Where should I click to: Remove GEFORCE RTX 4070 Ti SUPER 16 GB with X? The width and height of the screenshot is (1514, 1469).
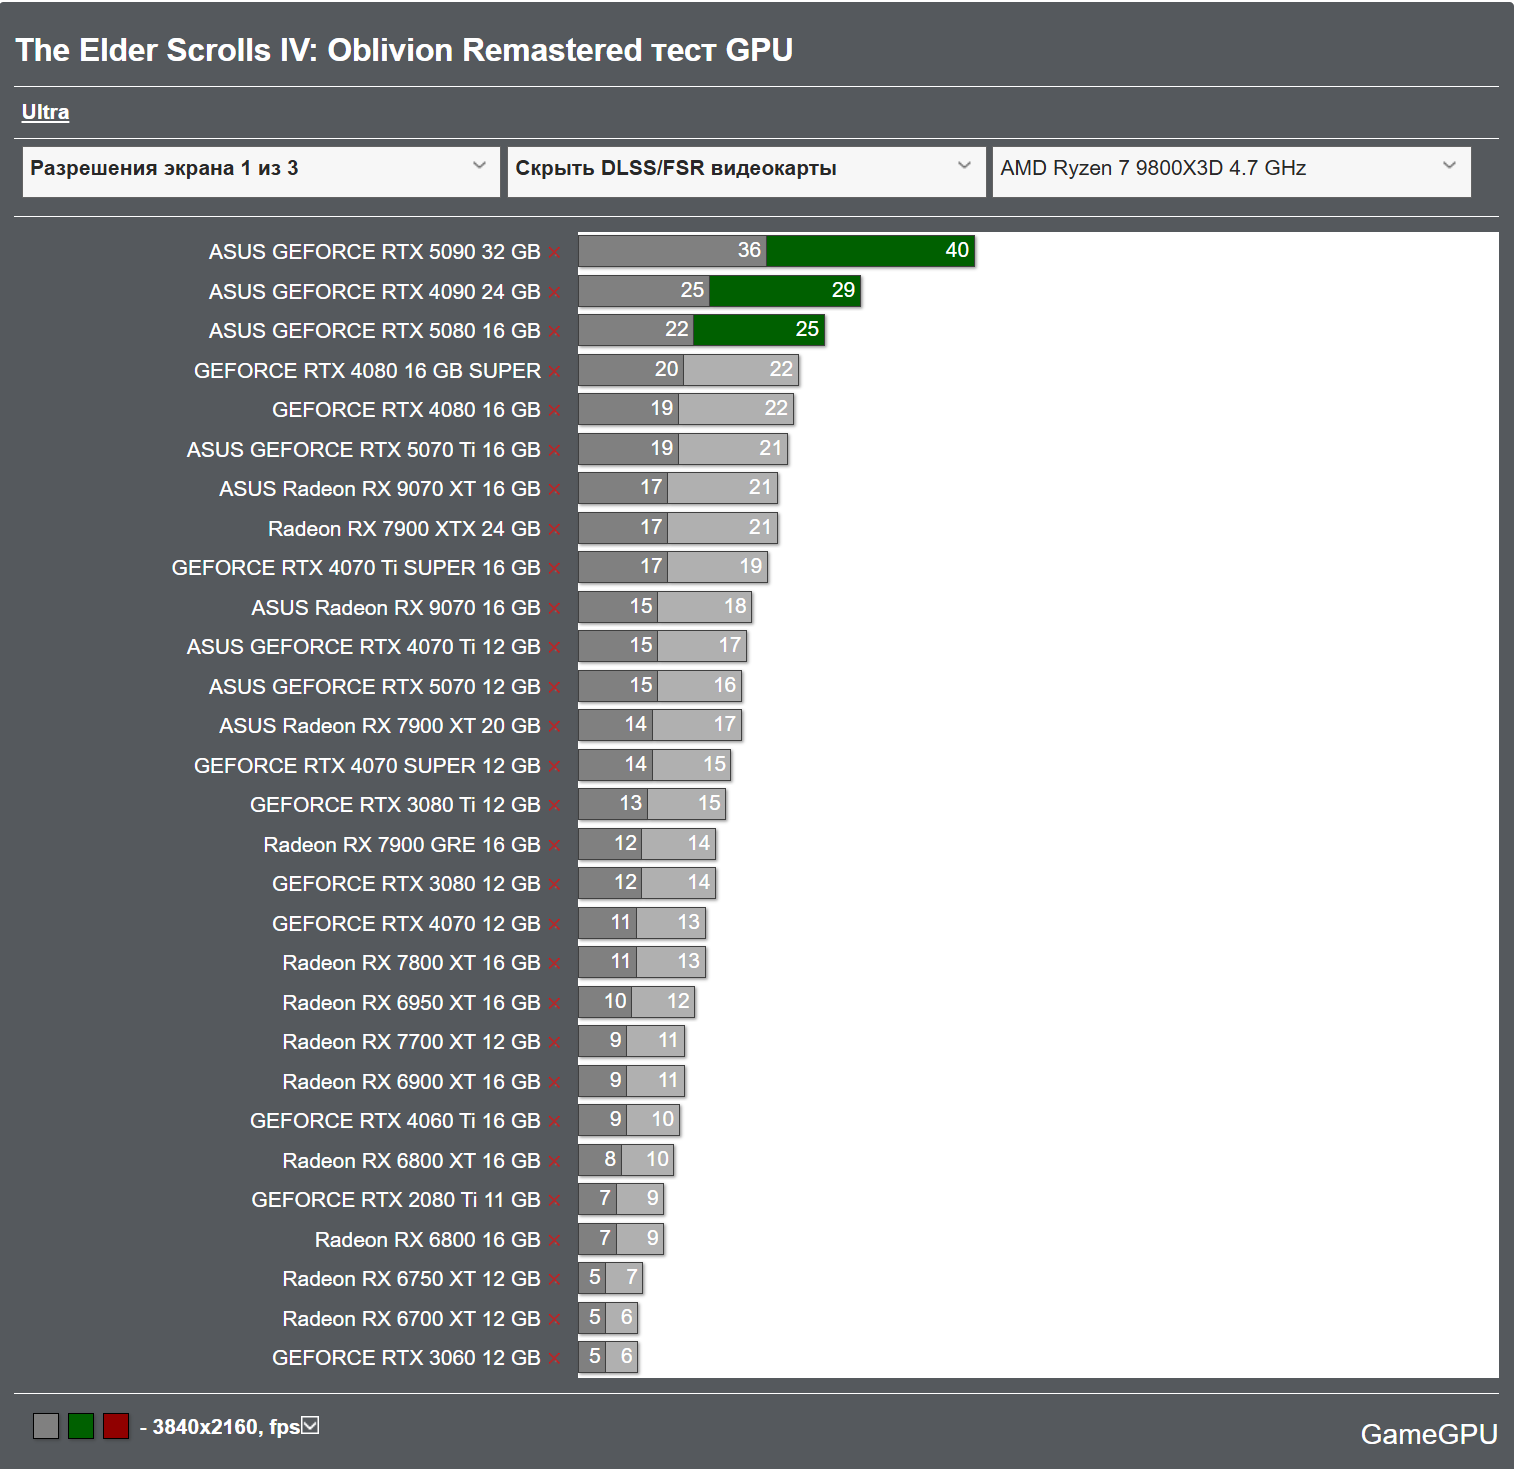pyautogui.click(x=554, y=569)
